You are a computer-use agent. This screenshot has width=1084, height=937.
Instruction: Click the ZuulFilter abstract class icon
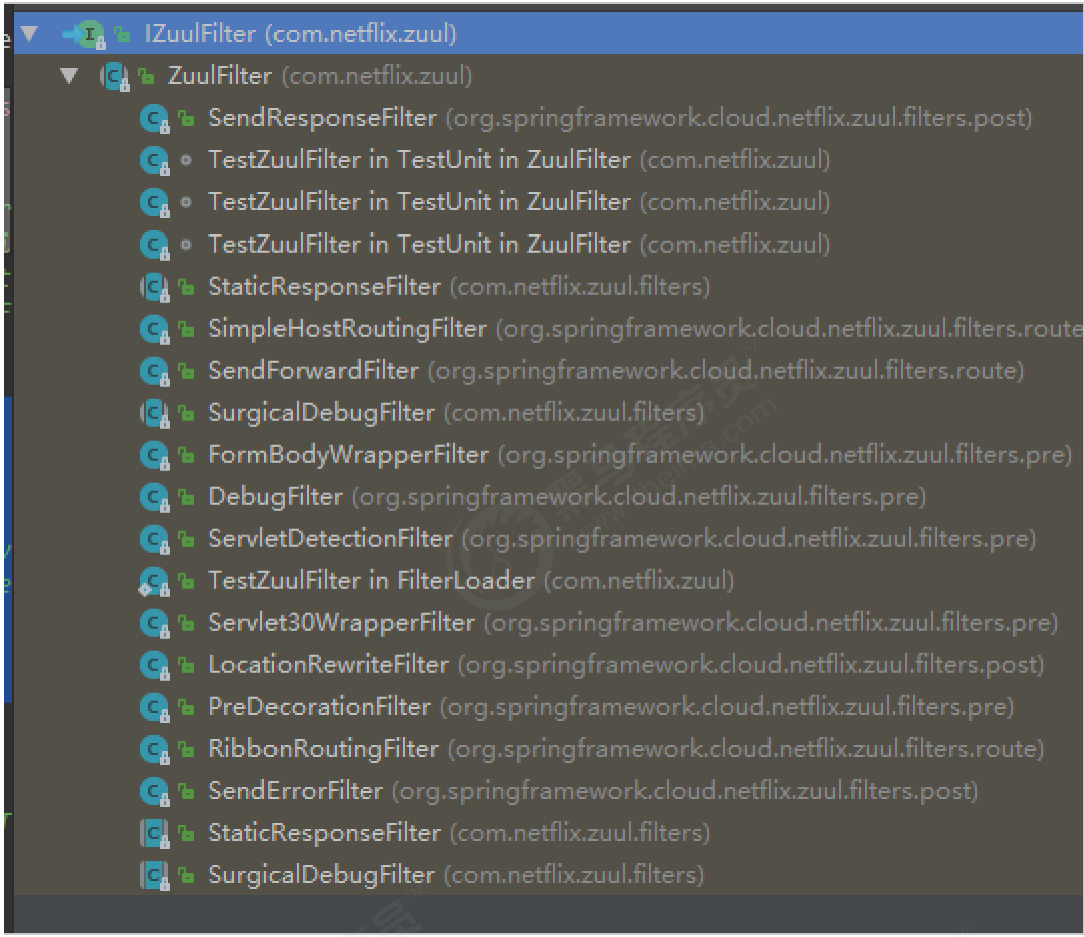pos(116,76)
